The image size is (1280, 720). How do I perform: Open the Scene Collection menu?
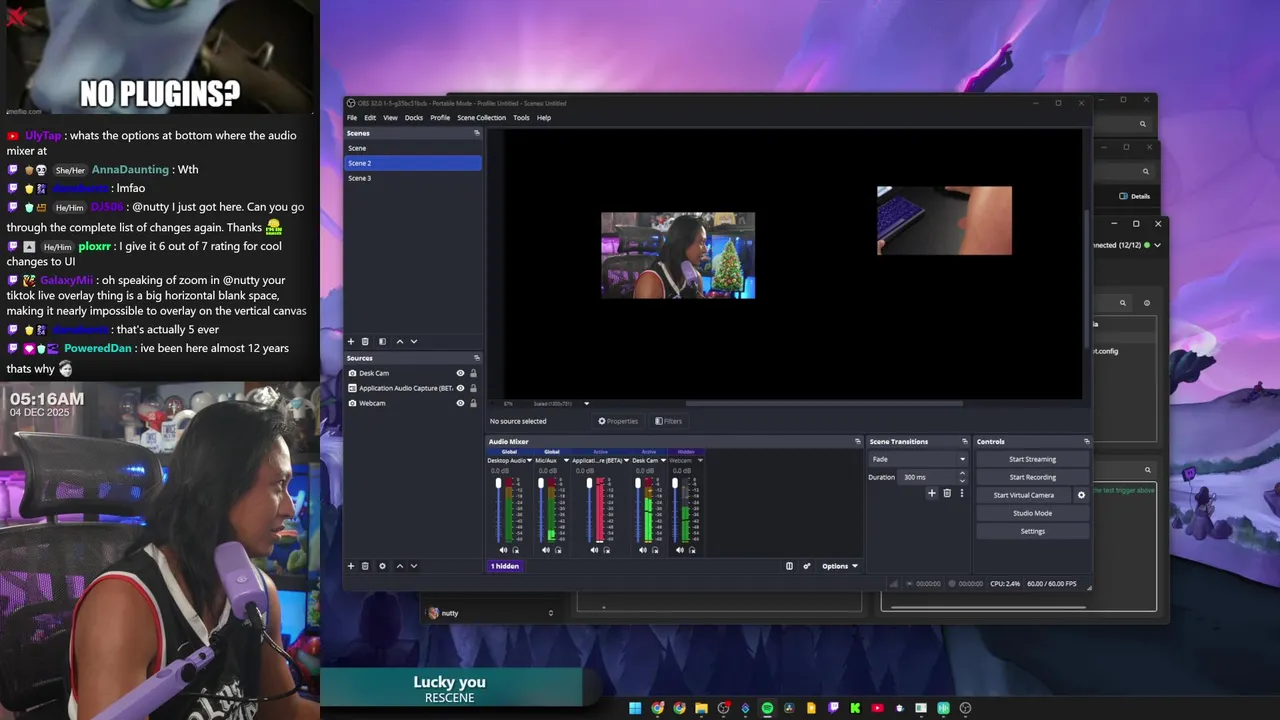pyautogui.click(x=482, y=118)
